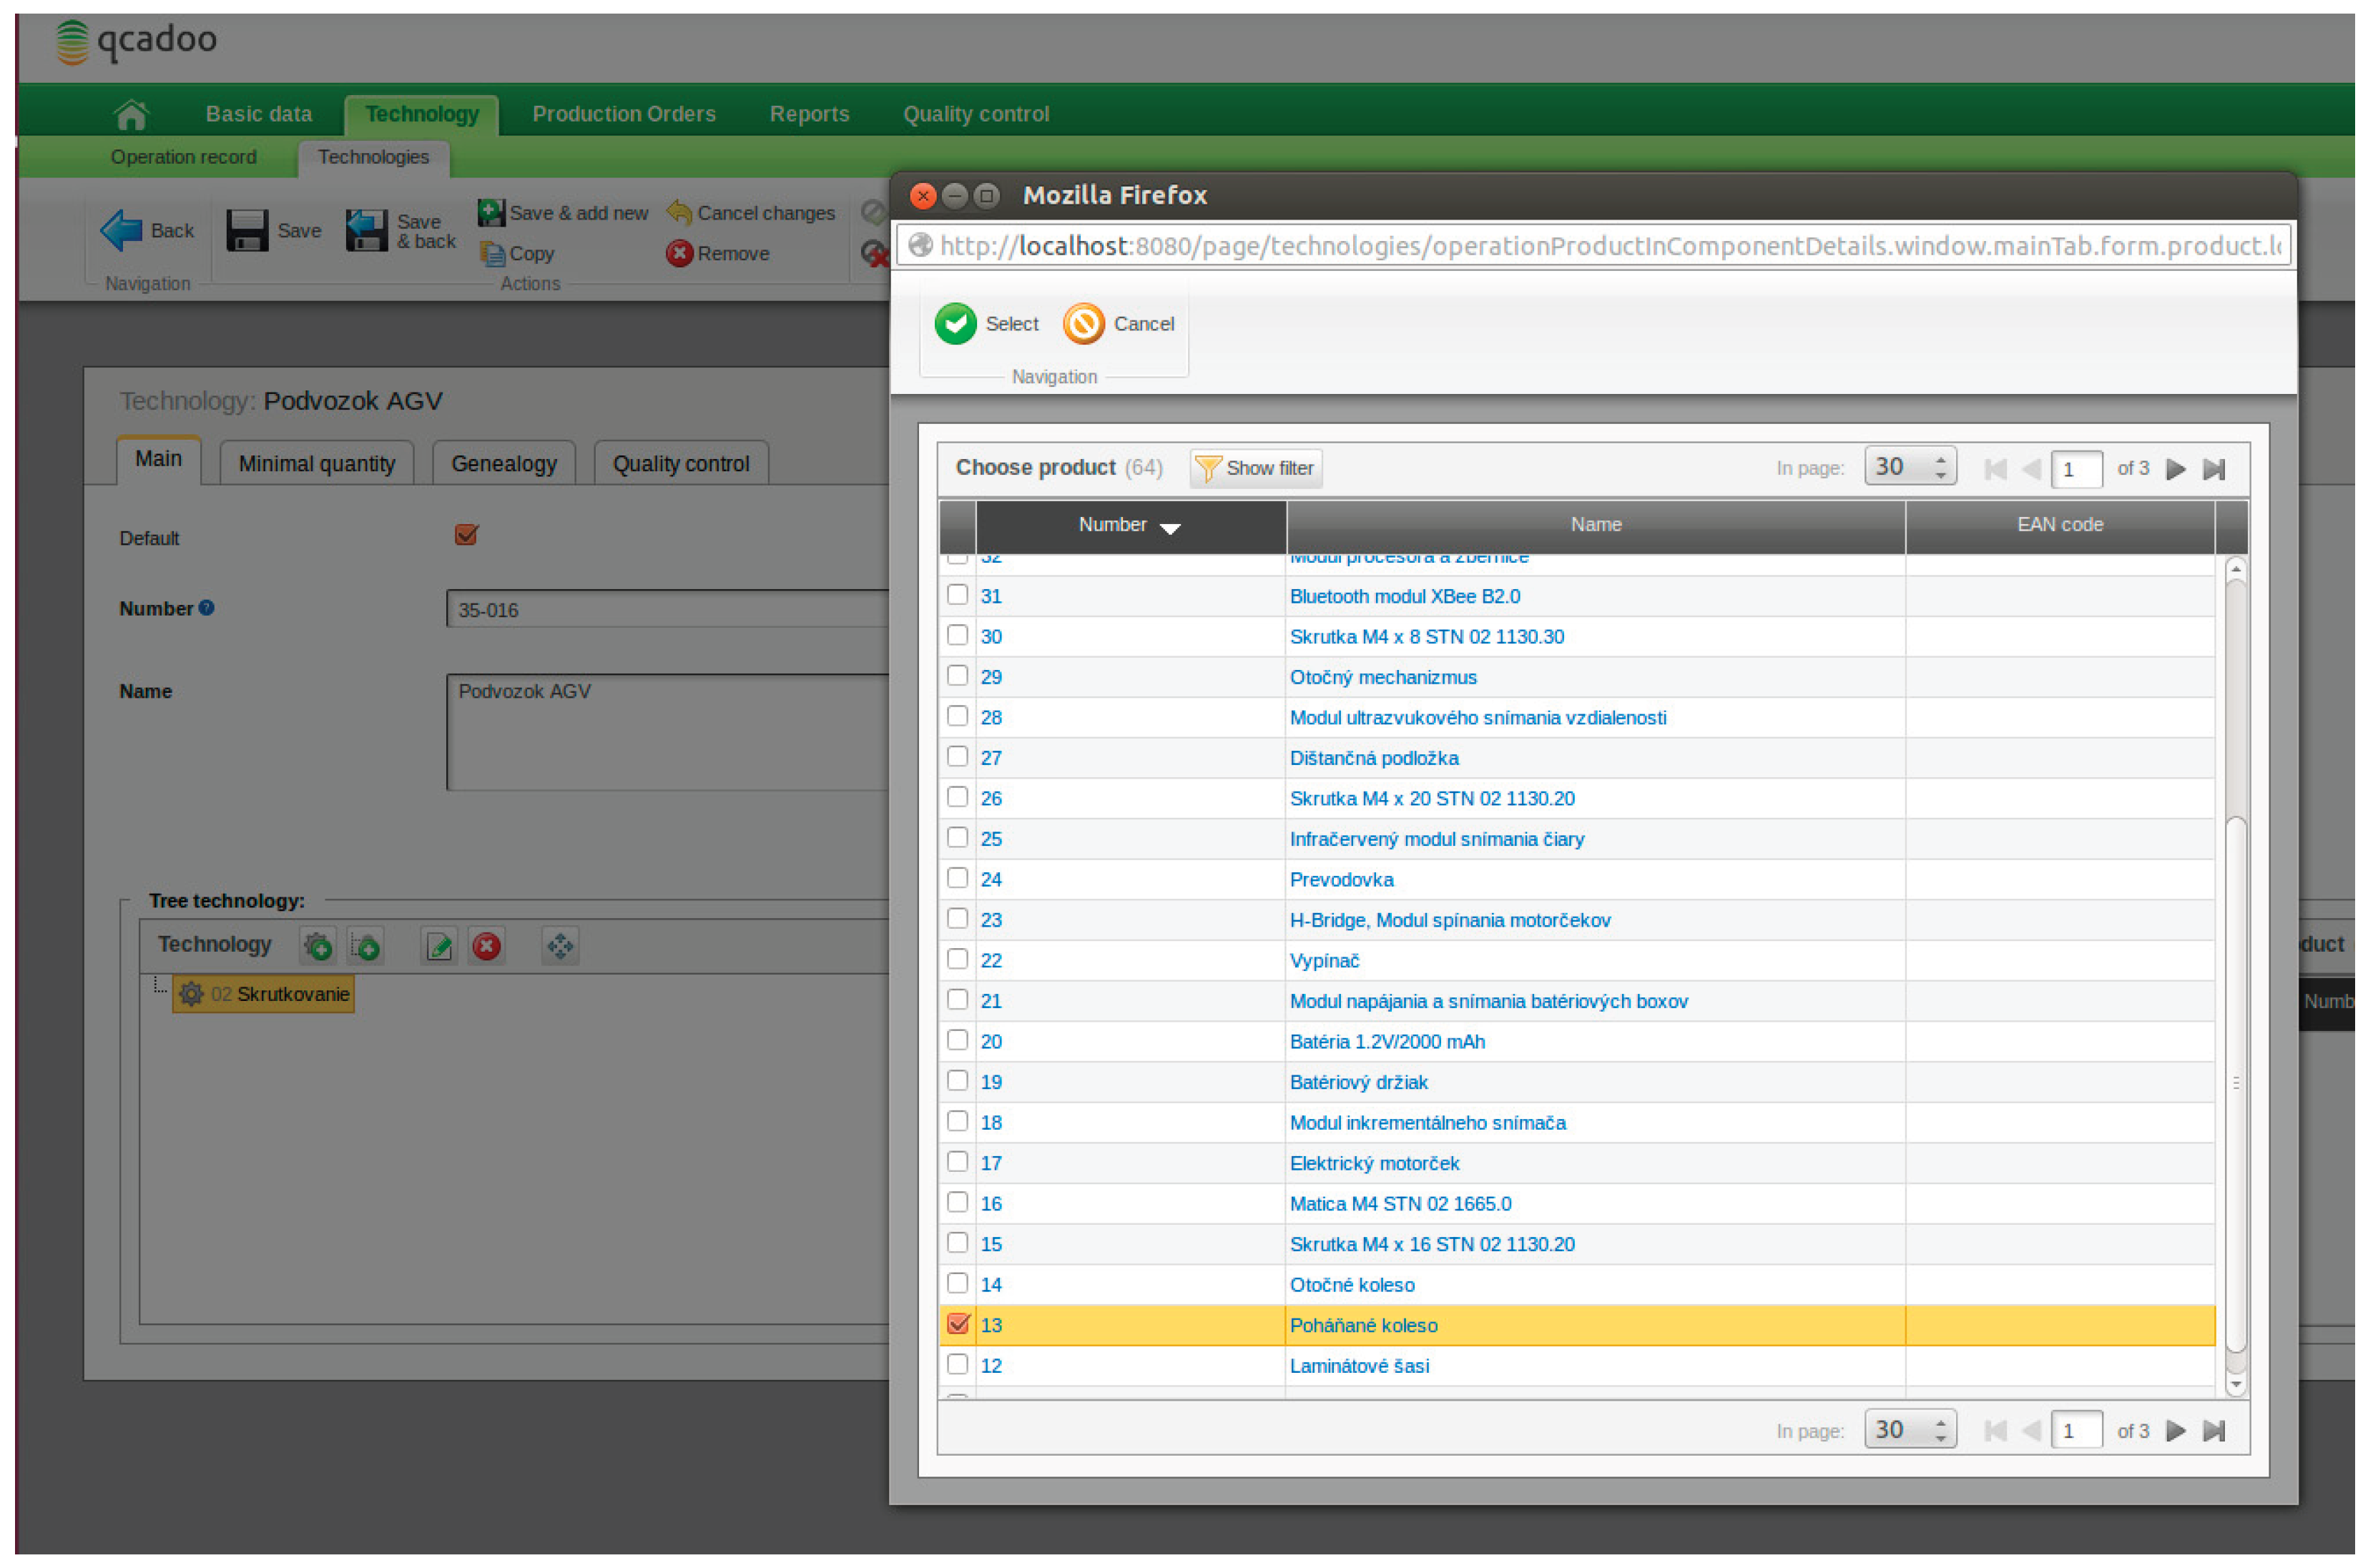Toggle the Default checkbox
Screen dimensions: 2368x1568
(466, 535)
